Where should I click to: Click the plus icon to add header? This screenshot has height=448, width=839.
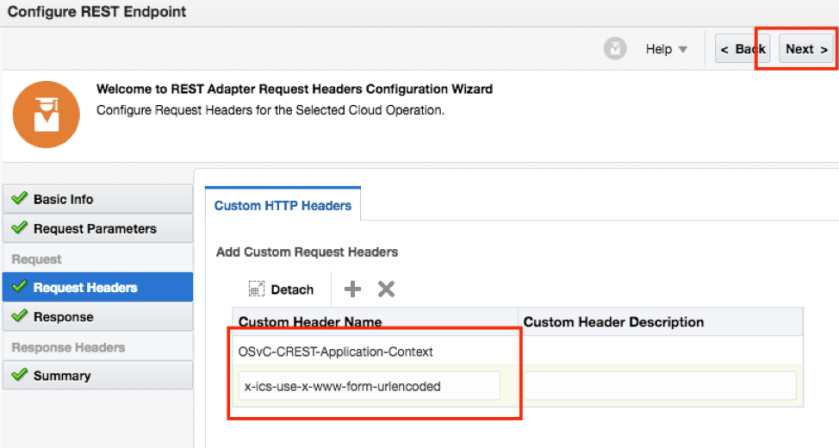(352, 289)
